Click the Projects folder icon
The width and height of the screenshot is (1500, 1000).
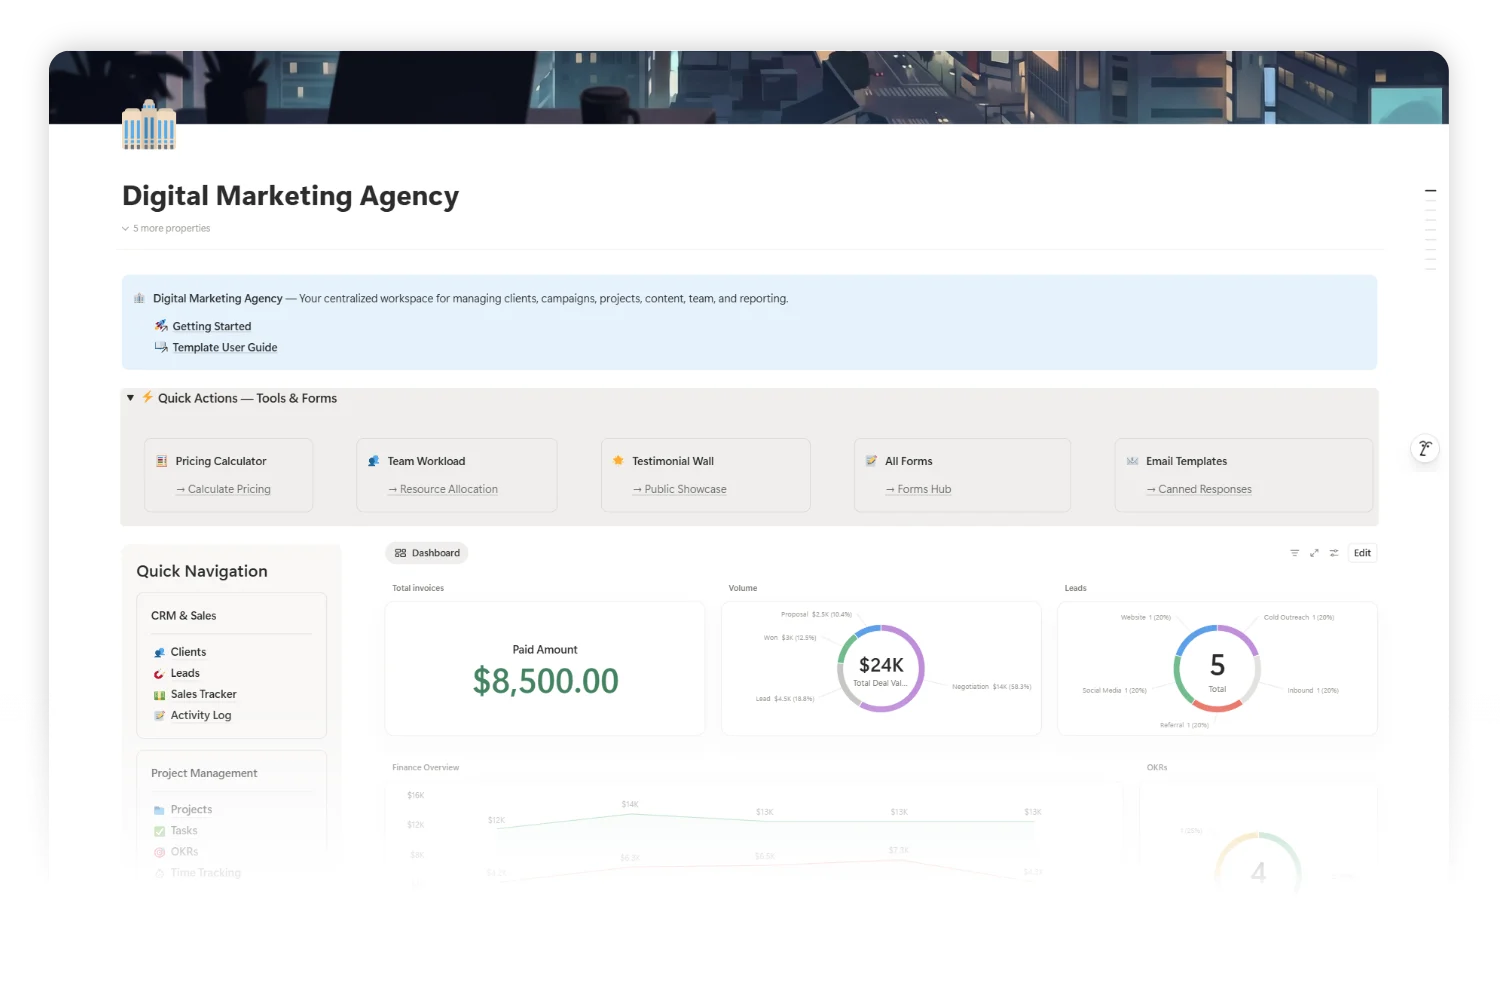pyautogui.click(x=159, y=810)
